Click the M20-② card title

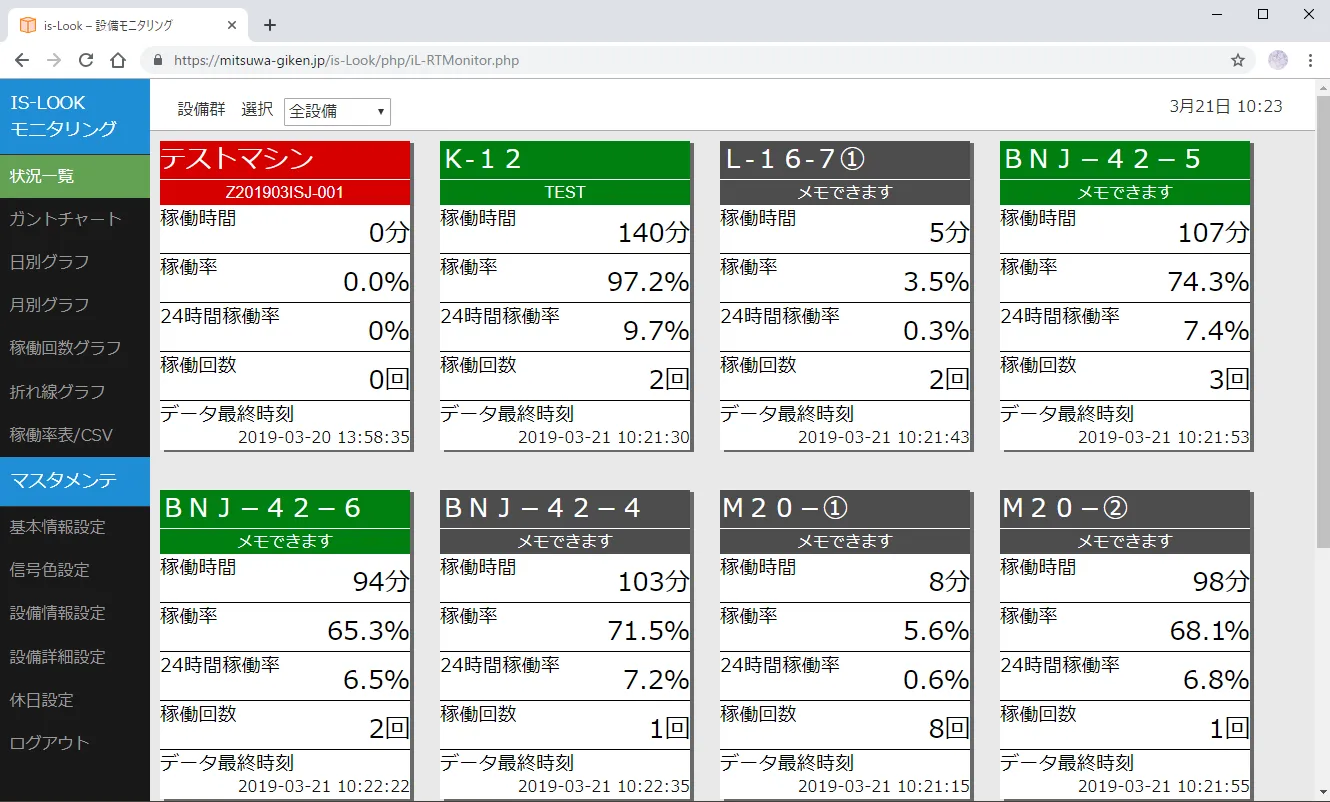(1125, 509)
